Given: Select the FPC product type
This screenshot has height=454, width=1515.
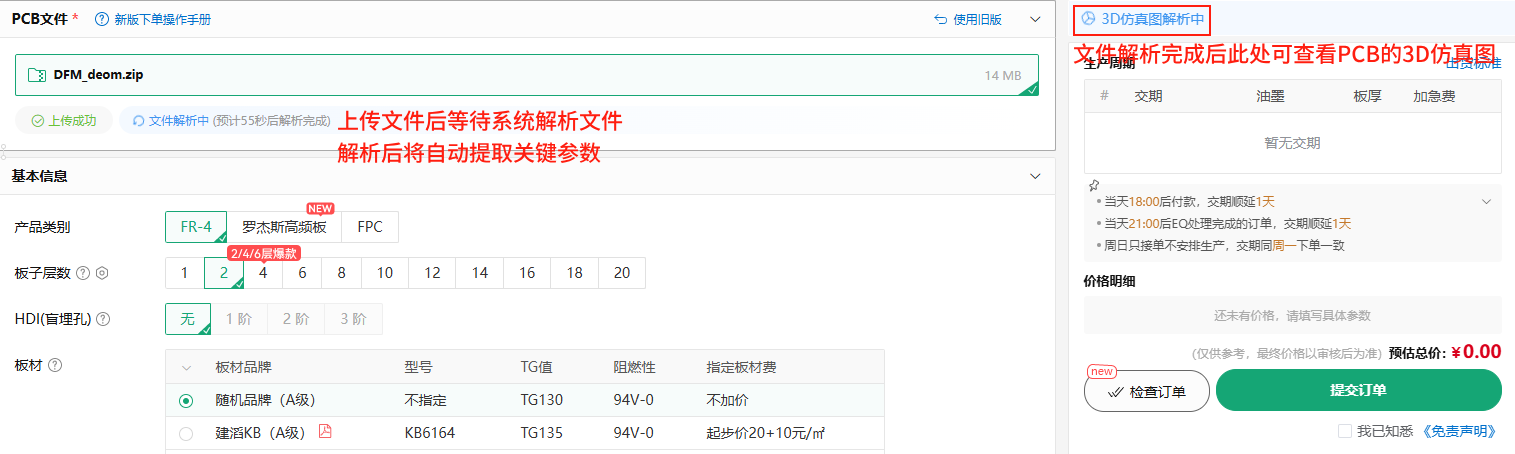Looking at the screenshot, I should pyautogui.click(x=370, y=227).
